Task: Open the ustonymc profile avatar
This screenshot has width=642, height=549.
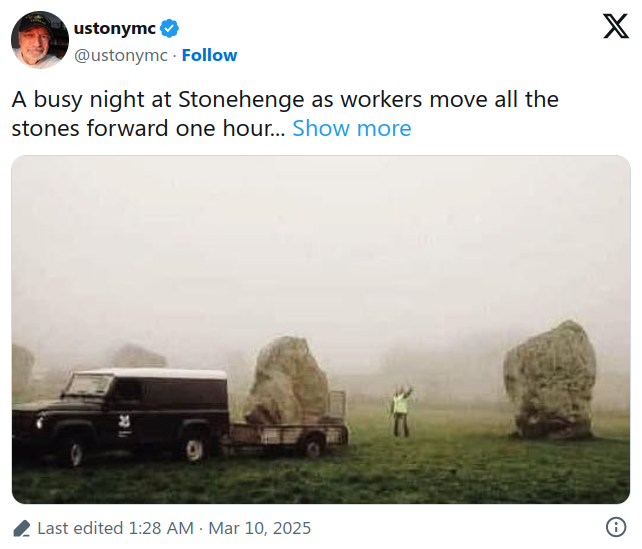Action: tap(40, 41)
